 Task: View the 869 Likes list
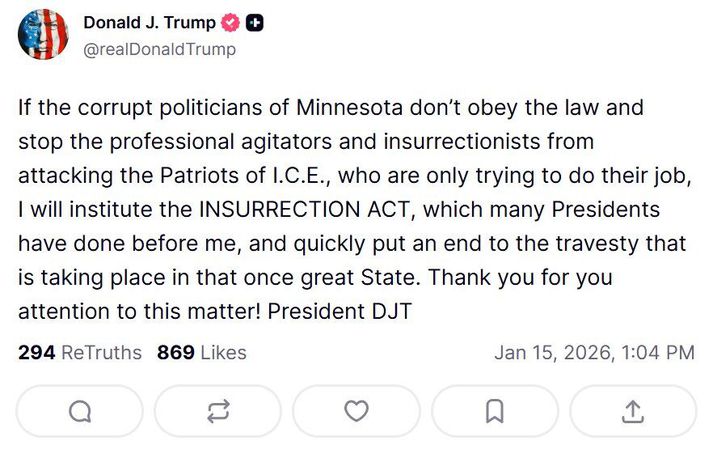201,352
